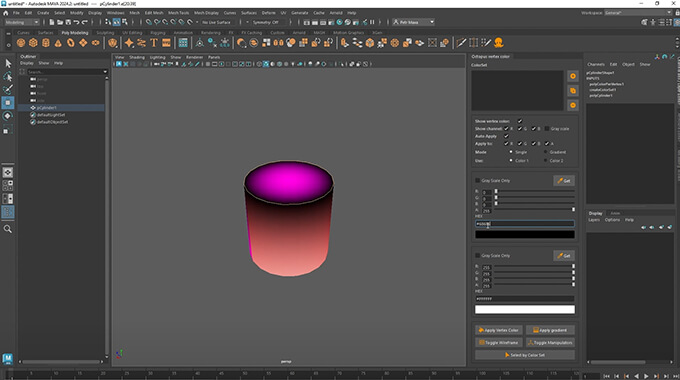Click the Undo arrow icon
Screen dimensions: 680x380
click(76, 22)
